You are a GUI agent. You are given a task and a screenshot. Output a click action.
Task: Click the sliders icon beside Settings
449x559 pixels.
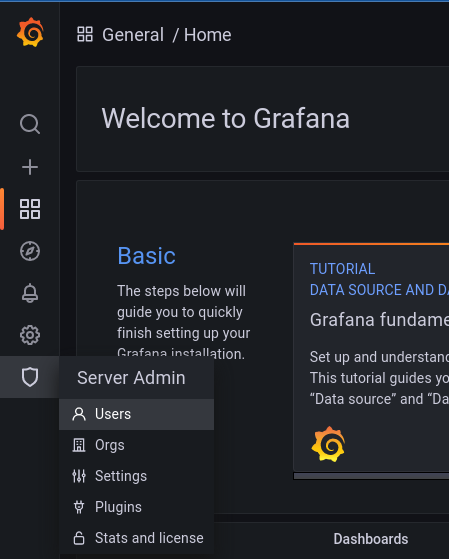(x=79, y=476)
